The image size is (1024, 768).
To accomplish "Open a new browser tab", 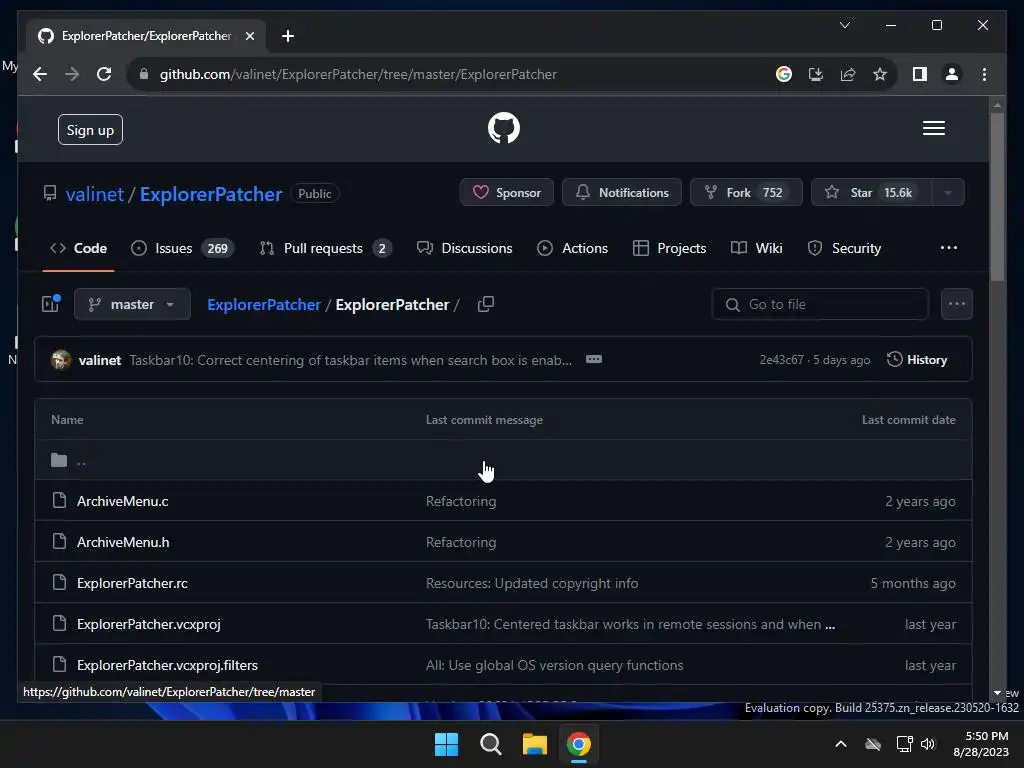I will click(x=288, y=36).
